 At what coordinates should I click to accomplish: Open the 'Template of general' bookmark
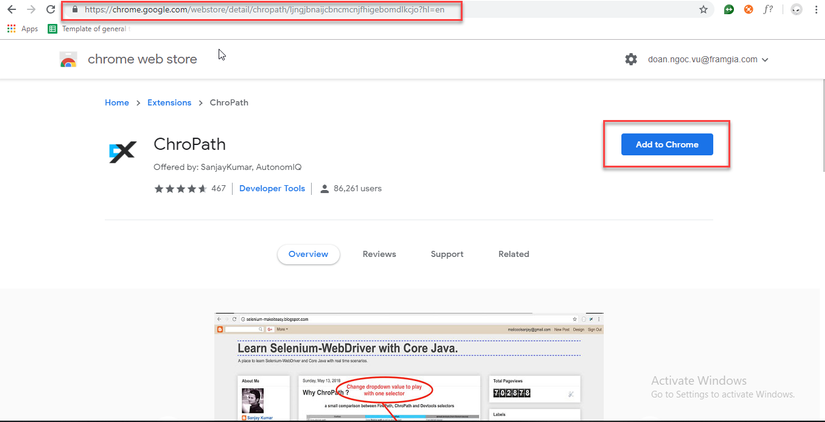click(x=89, y=29)
